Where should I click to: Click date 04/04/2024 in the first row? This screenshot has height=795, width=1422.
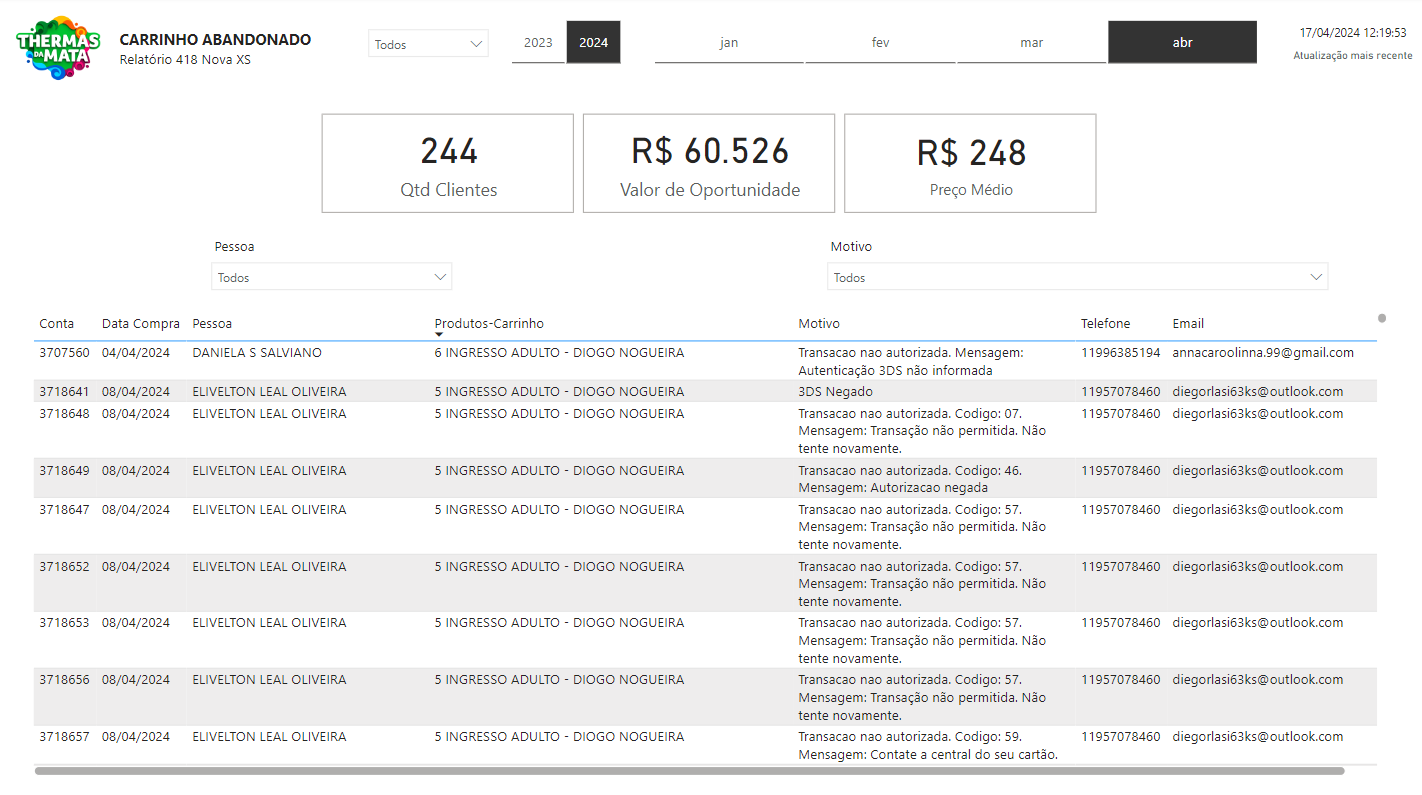click(x=136, y=353)
